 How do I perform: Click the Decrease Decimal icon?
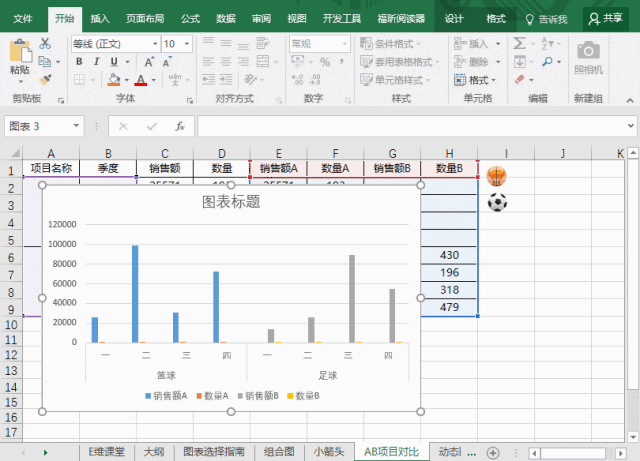(x=315, y=79)
